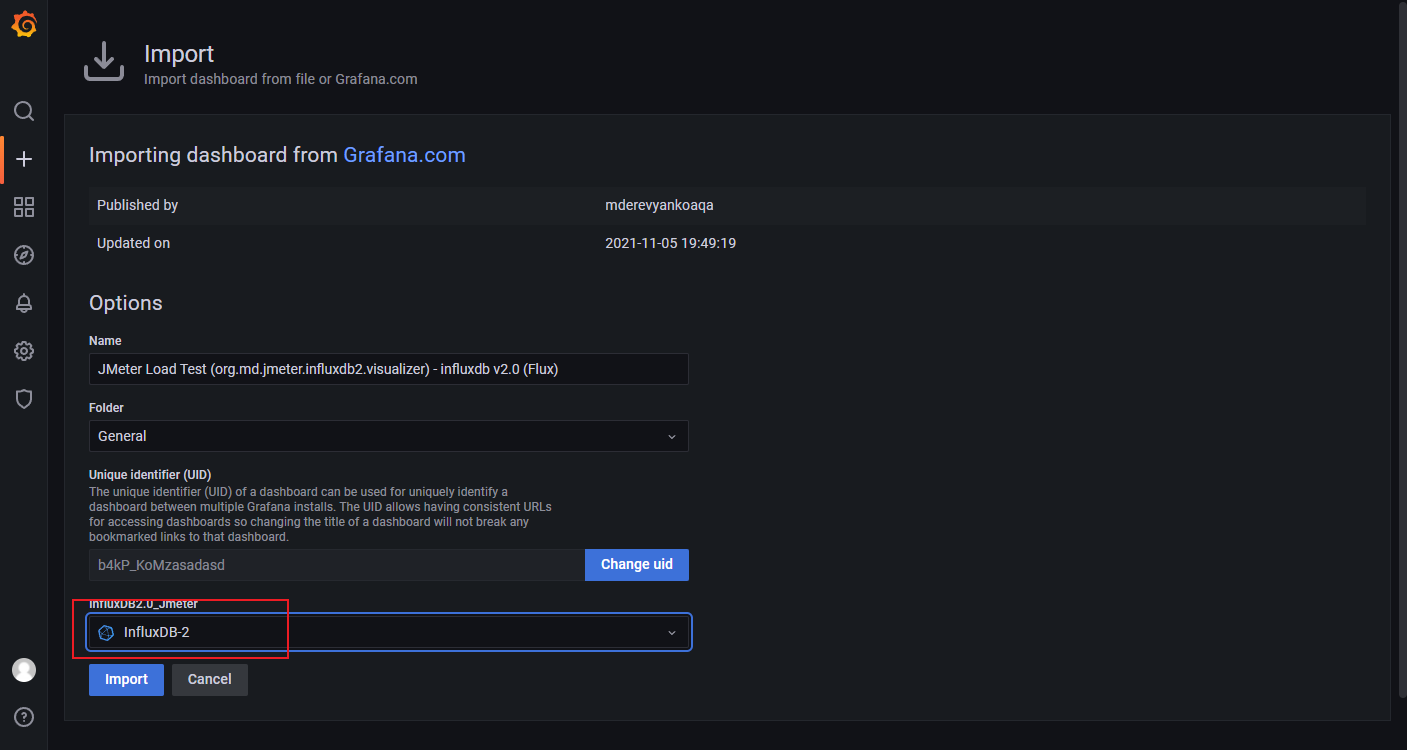Click the Folder field label
Screen dimensions: 1407x750
(106, 408)
